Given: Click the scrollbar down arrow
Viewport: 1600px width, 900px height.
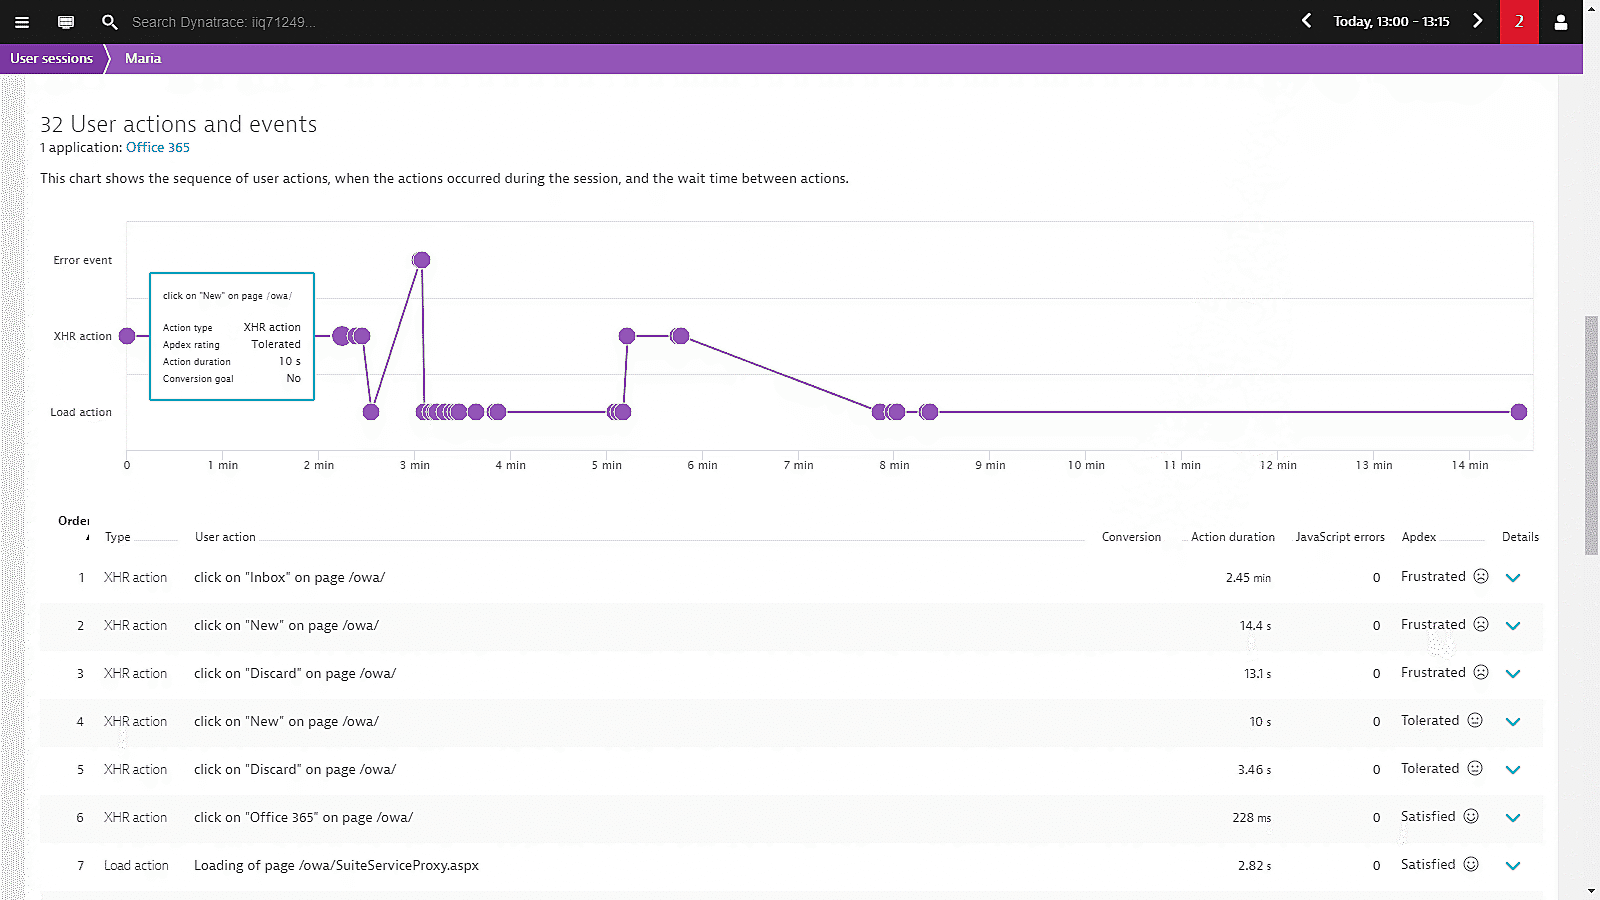Looking at the screenshot, I should [x=1591, y=891].
